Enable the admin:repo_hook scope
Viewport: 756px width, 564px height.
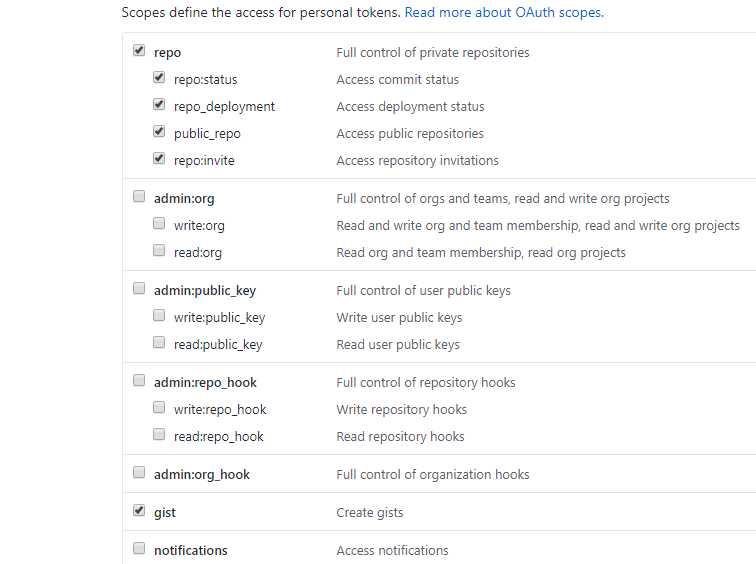point(139,380)
